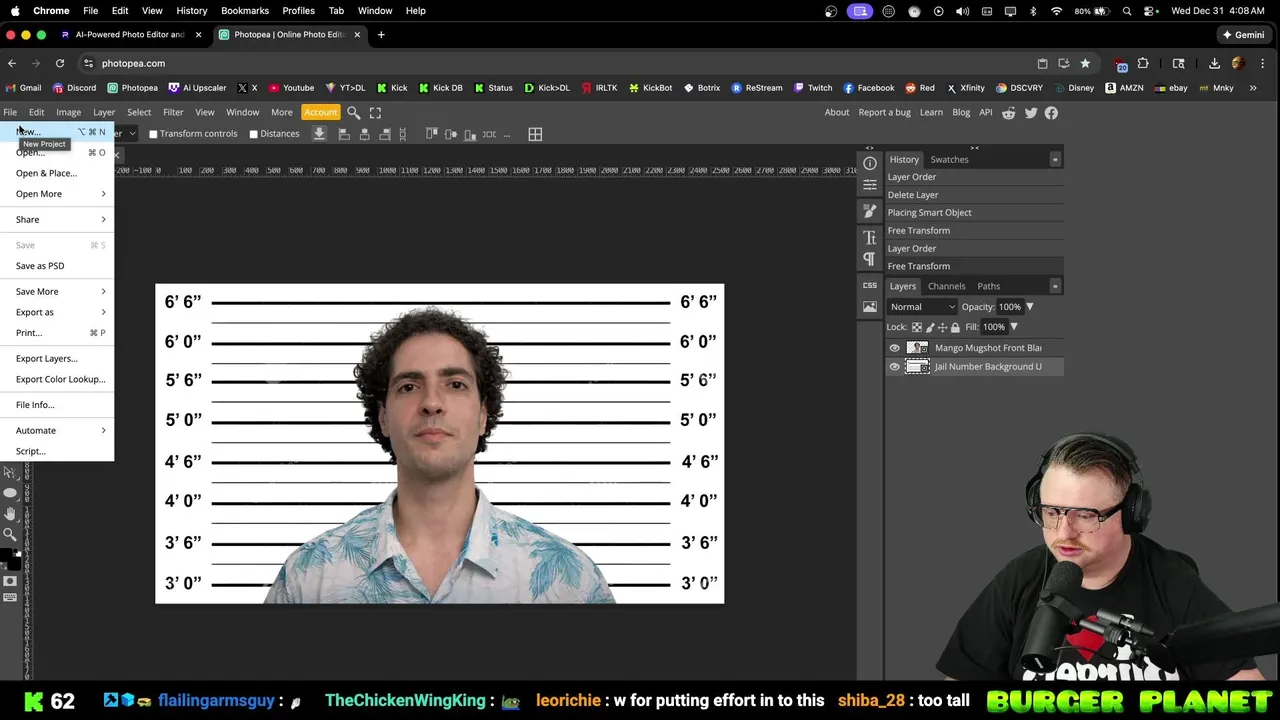The image size is (1280, 720).
Task: Open the Blog link
Action: click(x=961, y=113)
